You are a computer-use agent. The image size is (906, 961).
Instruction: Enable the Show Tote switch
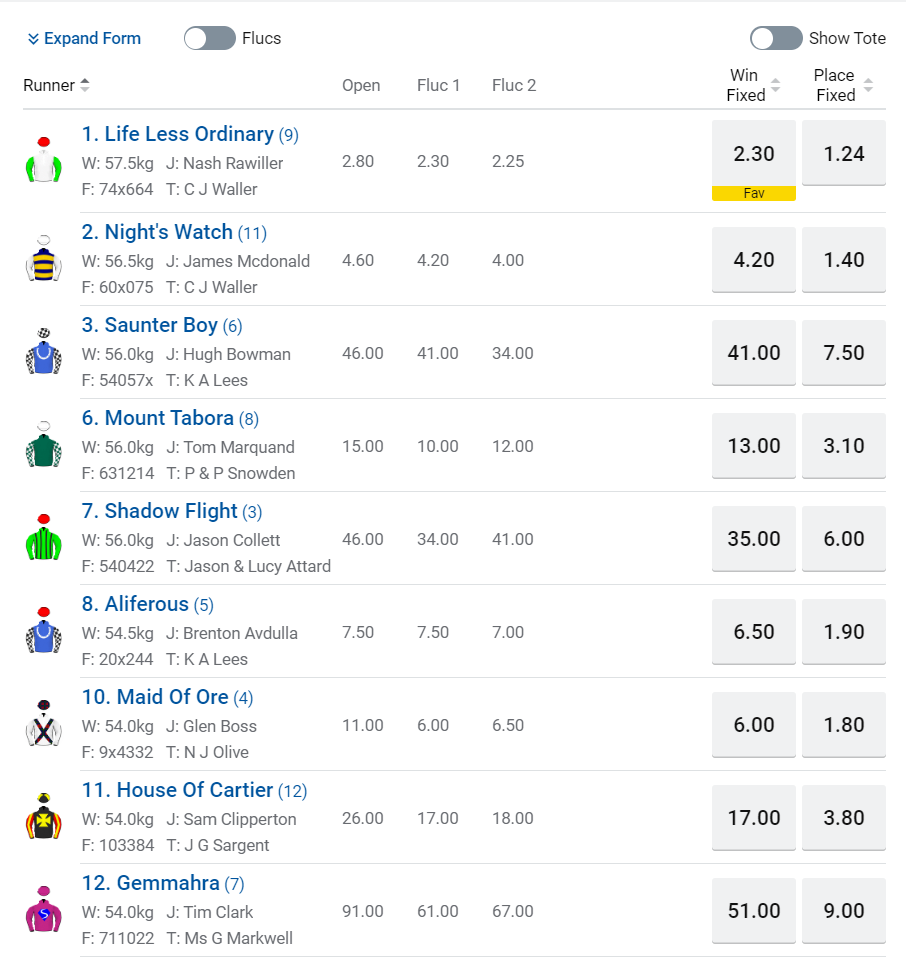click(x=776, y=39)
